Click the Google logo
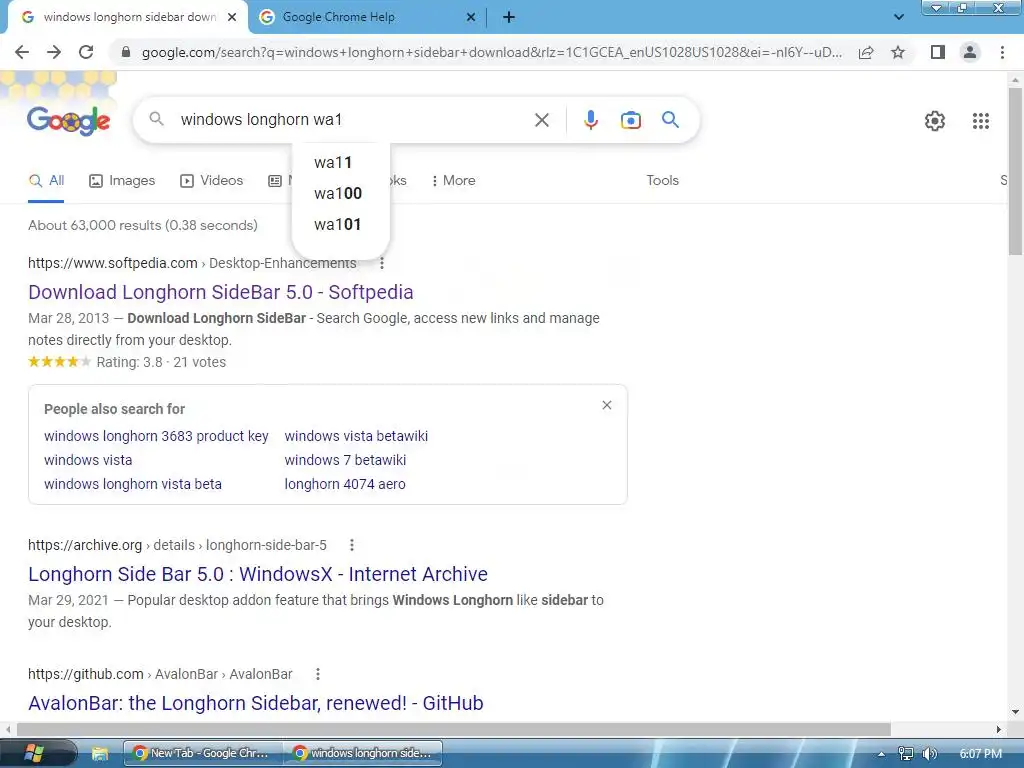 tap(69, 120)
